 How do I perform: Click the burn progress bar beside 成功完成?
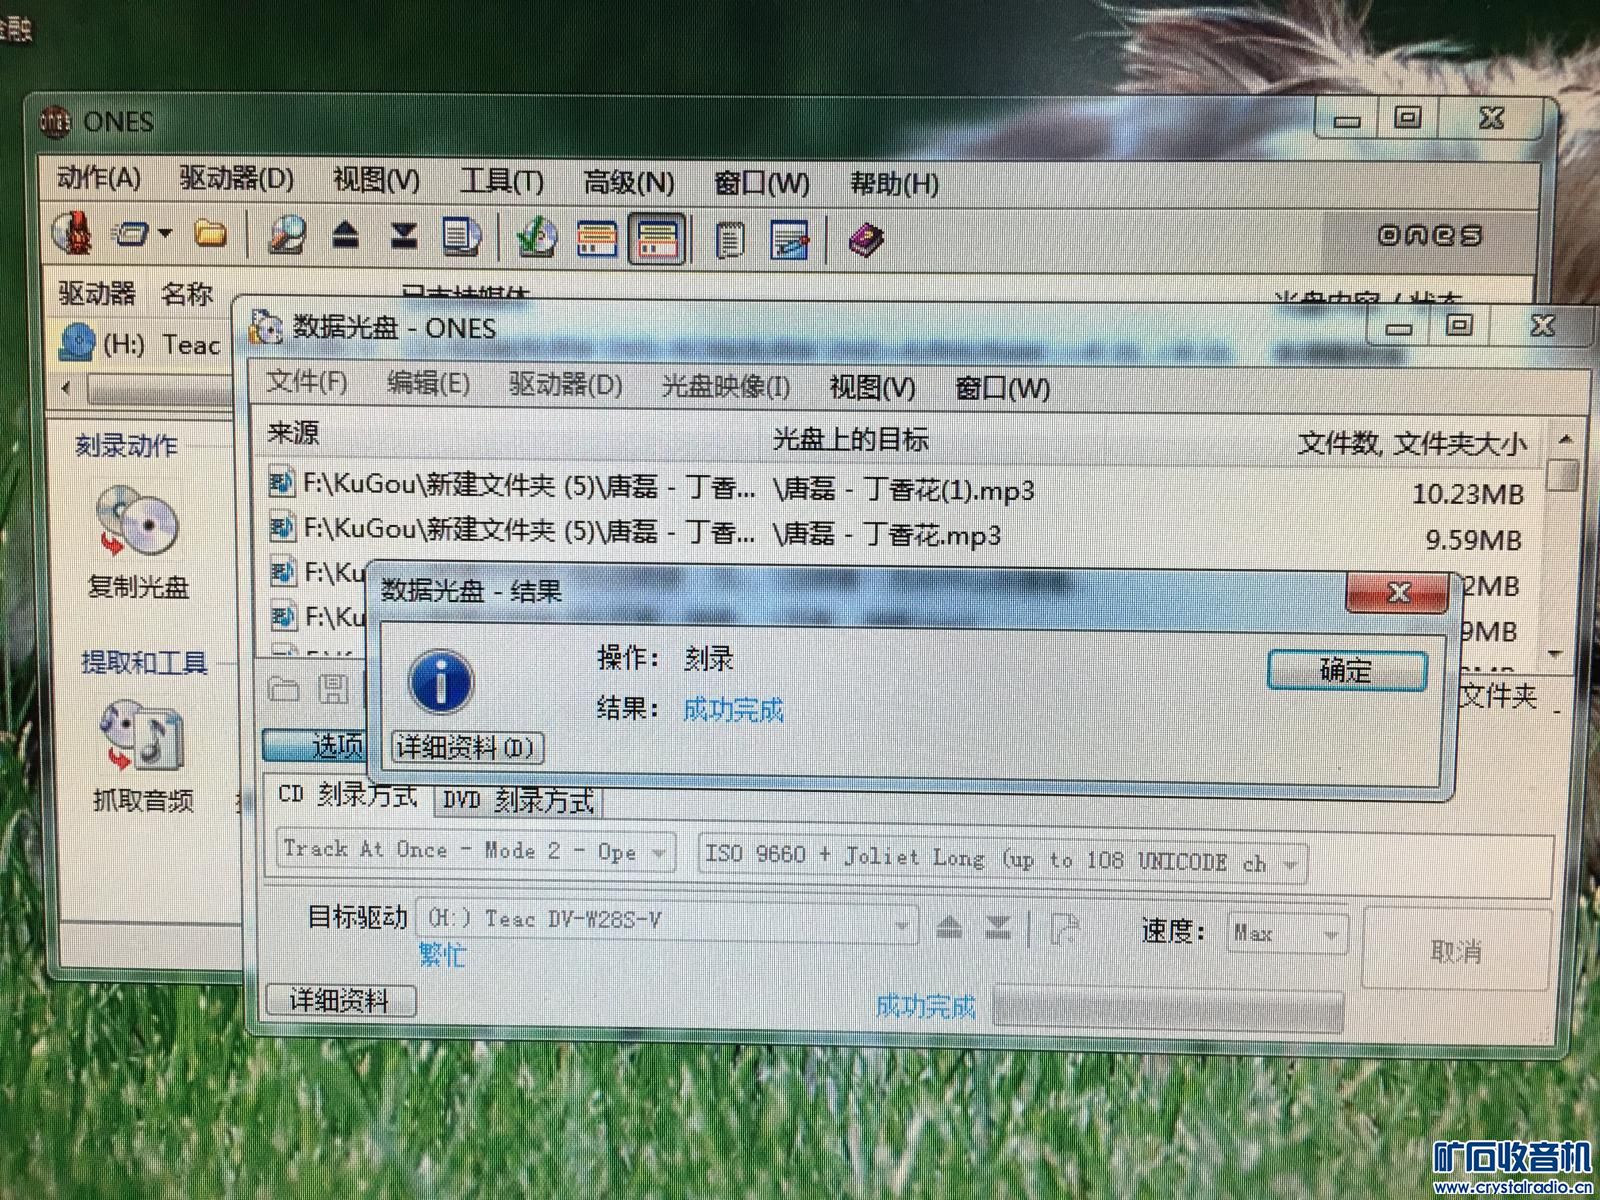(x=1168, y=1010)
